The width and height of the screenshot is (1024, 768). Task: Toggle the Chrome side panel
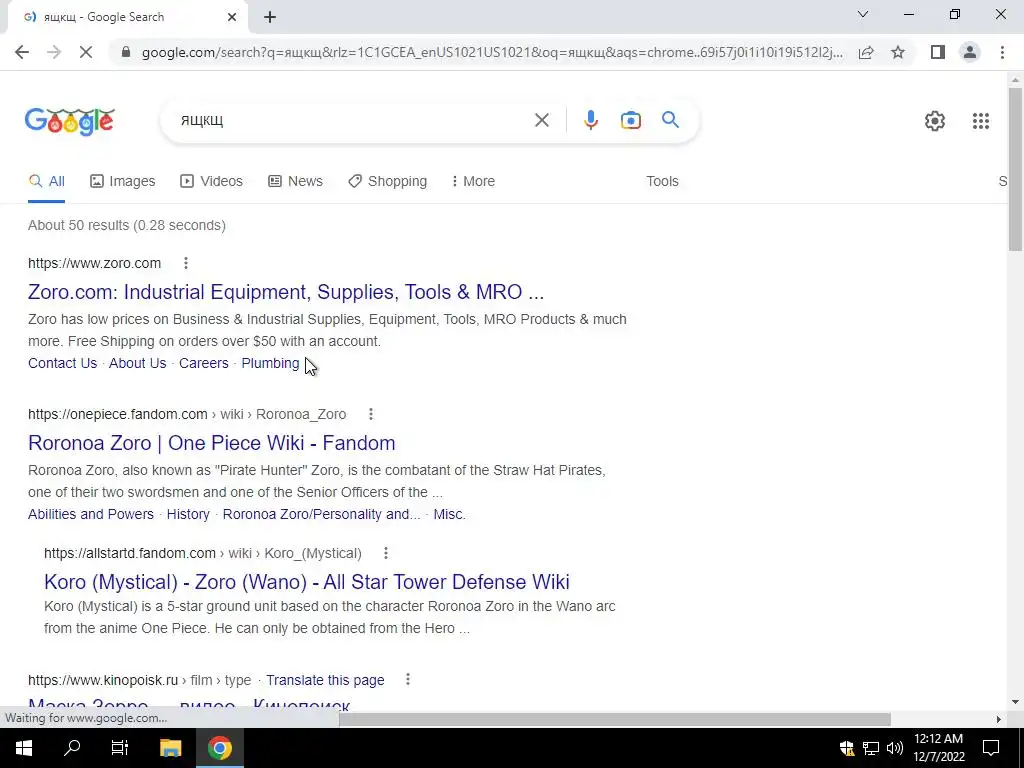(x=938, y=52)
